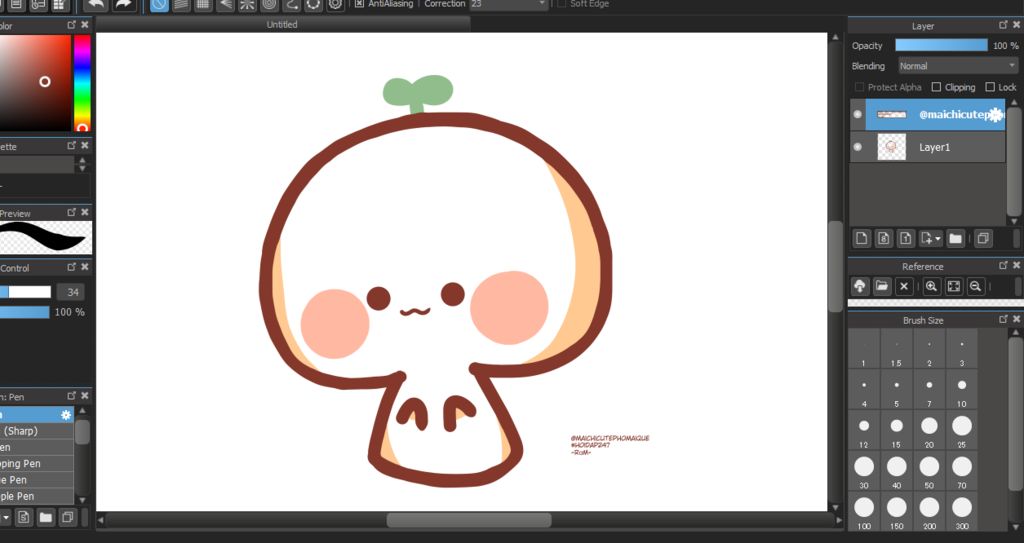The height and width of the screenshot is (543, 1024).
Task: Click the brush size value field 34
Action: [72, 293]
